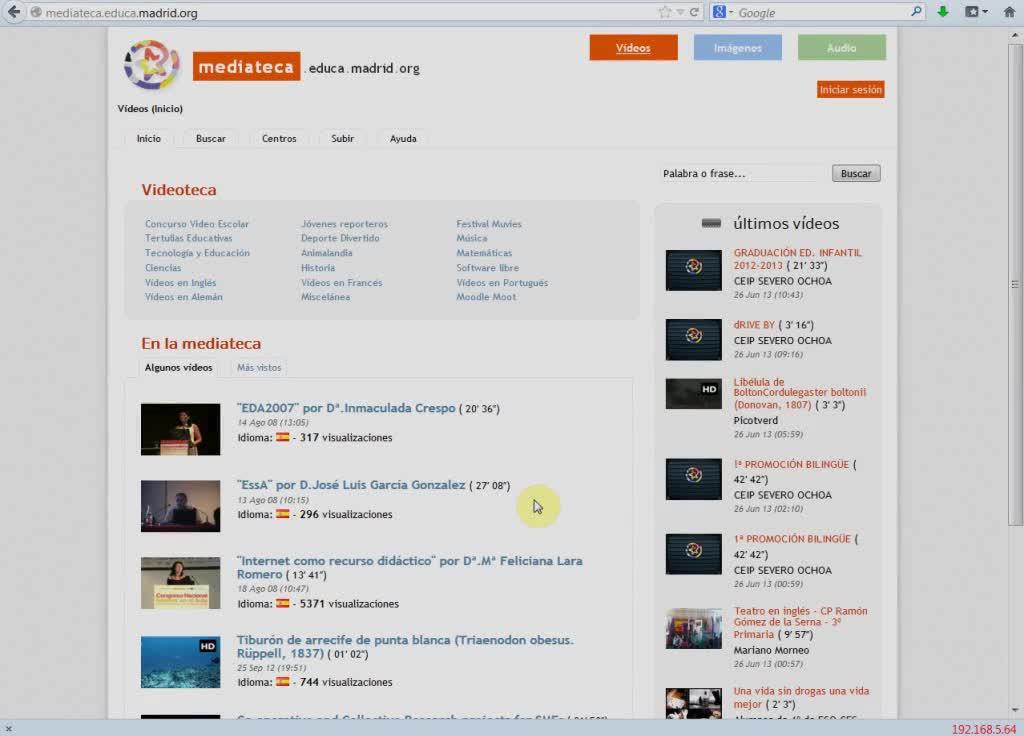Close the bottom bar with the x icon
This screenshot has width=1024, height=736.
tap(8, 728)
